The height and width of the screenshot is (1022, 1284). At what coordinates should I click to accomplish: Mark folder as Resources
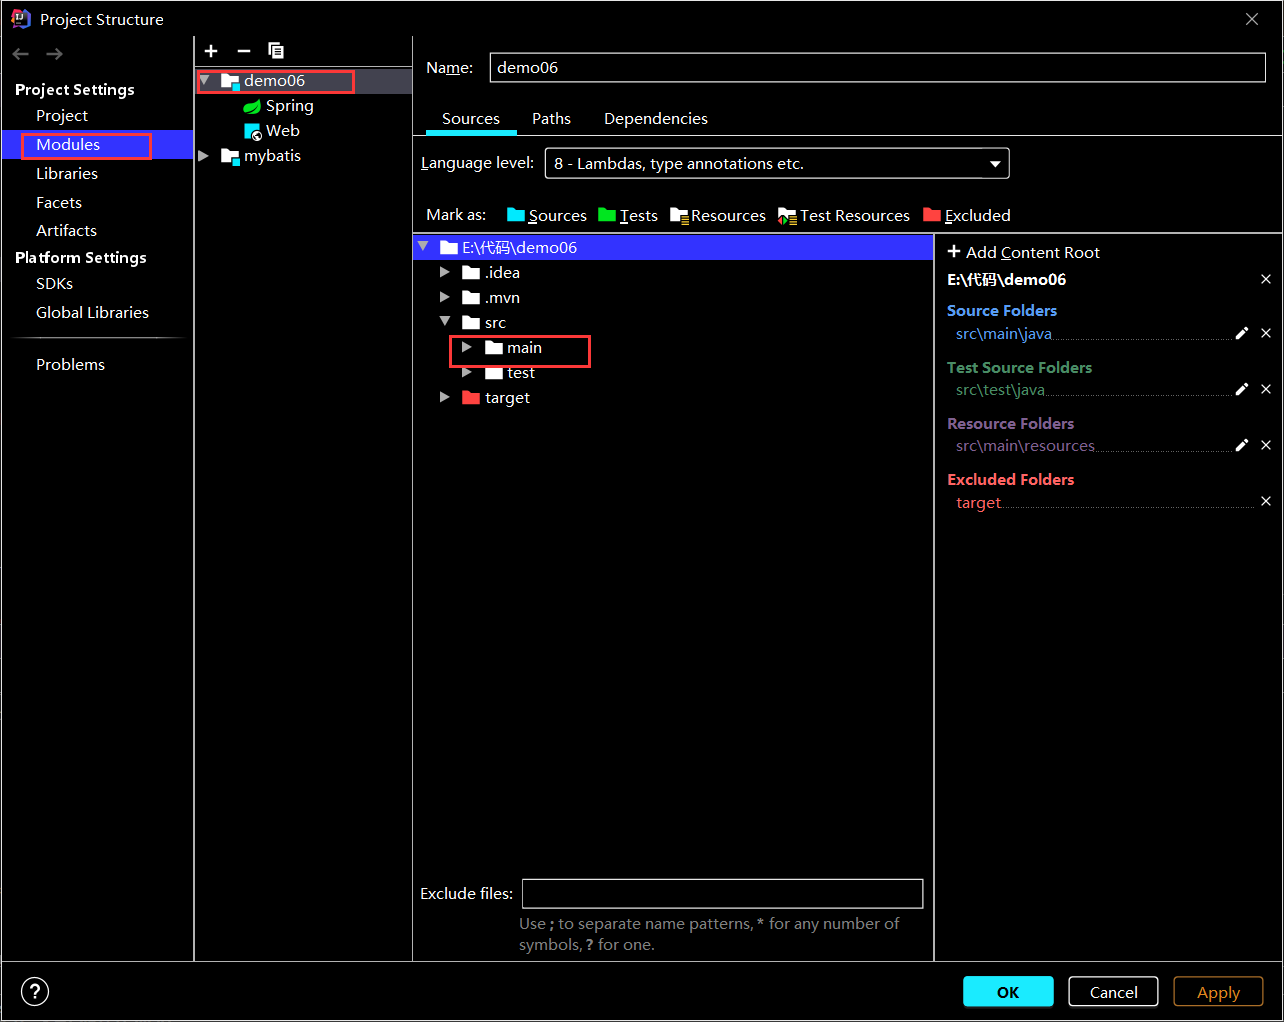pos(718,215)
